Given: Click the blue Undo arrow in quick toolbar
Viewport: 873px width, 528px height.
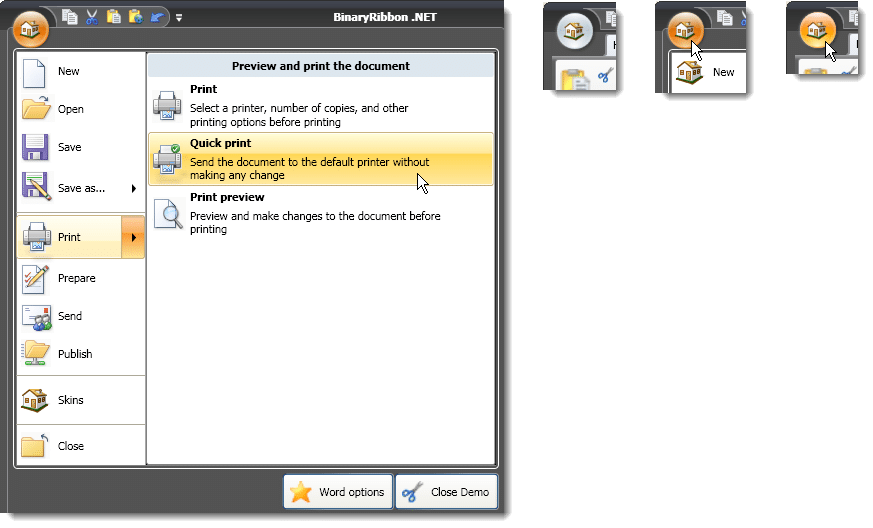Looking at the screenshot, I should pyautogui.click(x=157, y=17).
